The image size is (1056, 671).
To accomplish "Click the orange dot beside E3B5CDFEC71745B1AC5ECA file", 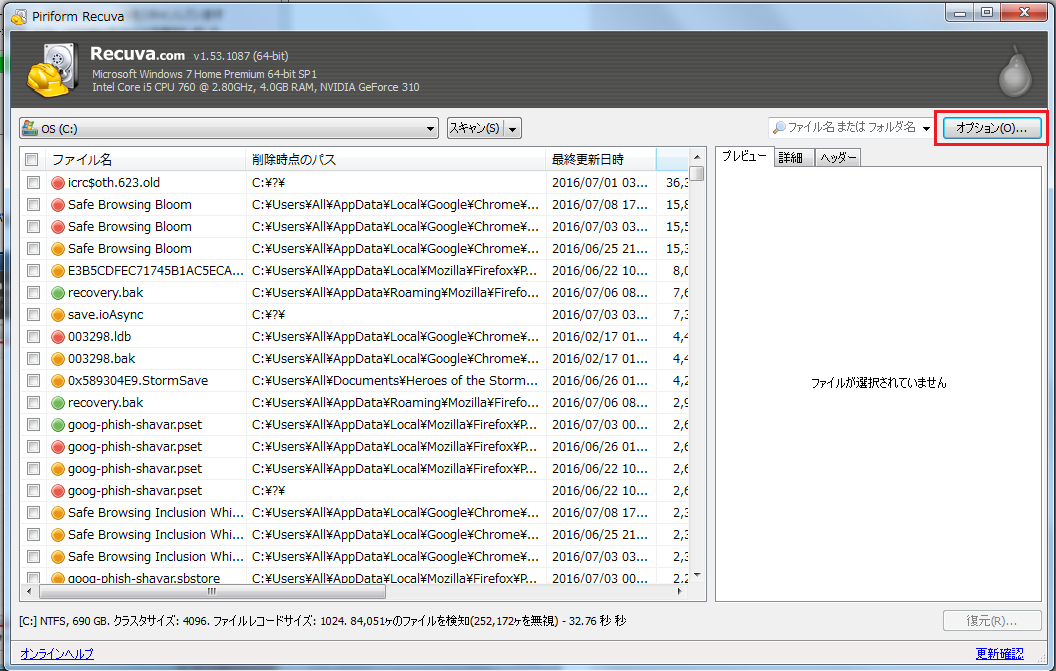I will 58,271.
